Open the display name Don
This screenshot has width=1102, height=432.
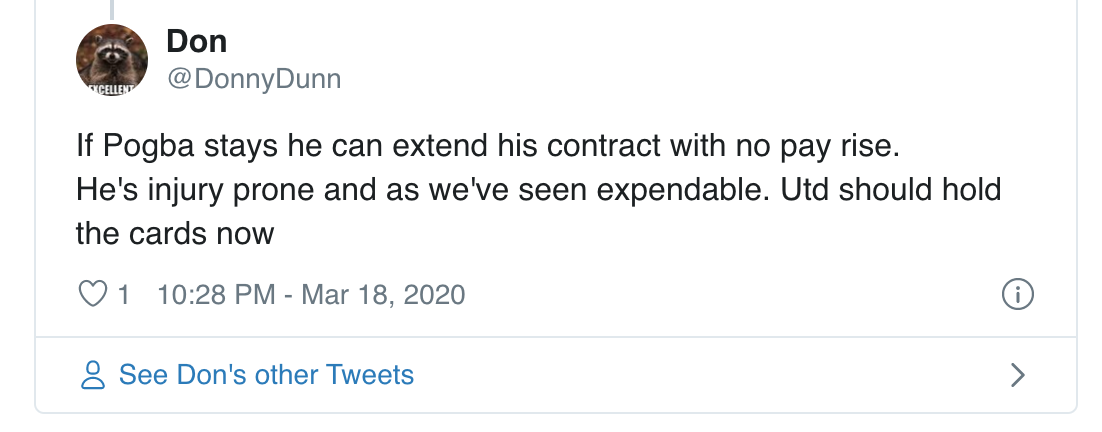(196, 41)
